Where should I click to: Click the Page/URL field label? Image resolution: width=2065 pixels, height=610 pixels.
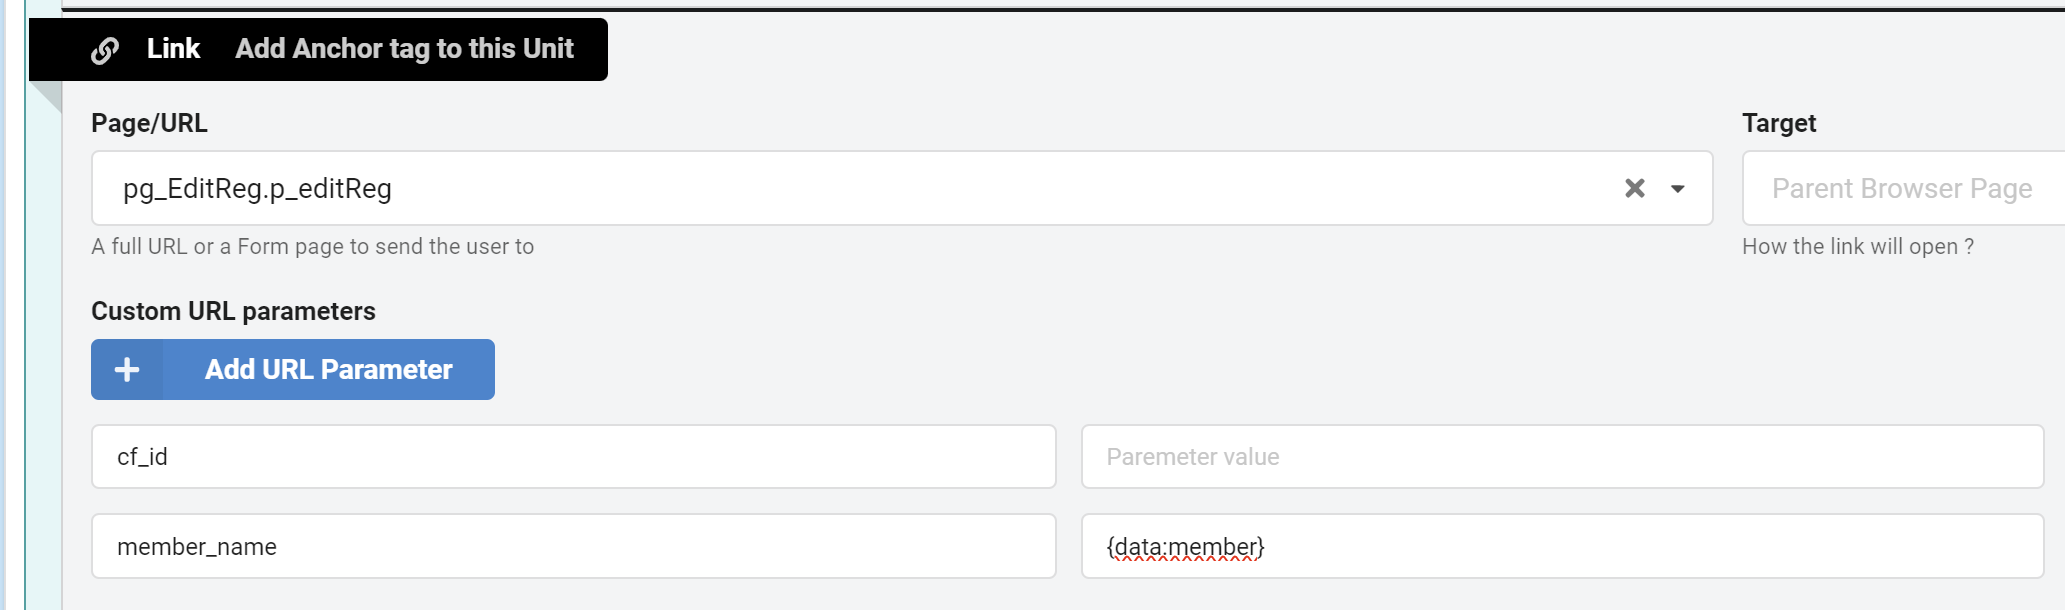(149, 123)
